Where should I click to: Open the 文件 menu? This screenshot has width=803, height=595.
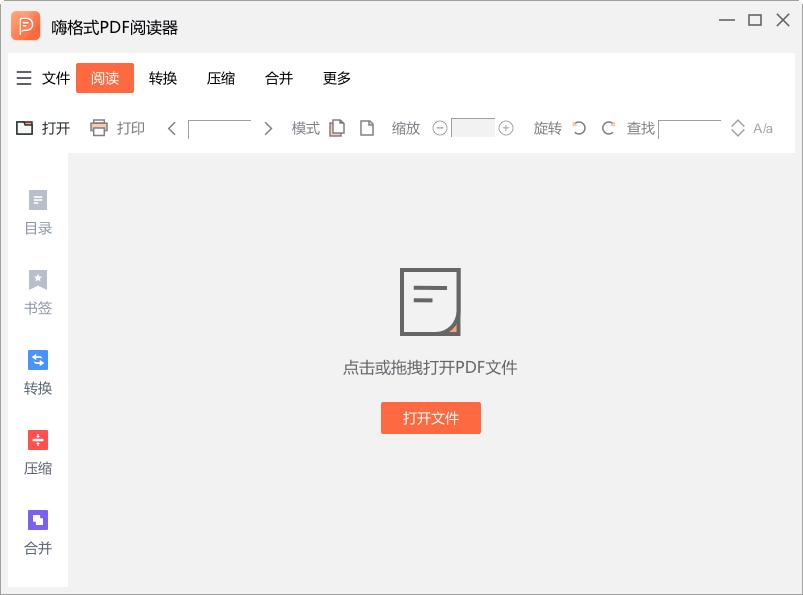(55, 78)
